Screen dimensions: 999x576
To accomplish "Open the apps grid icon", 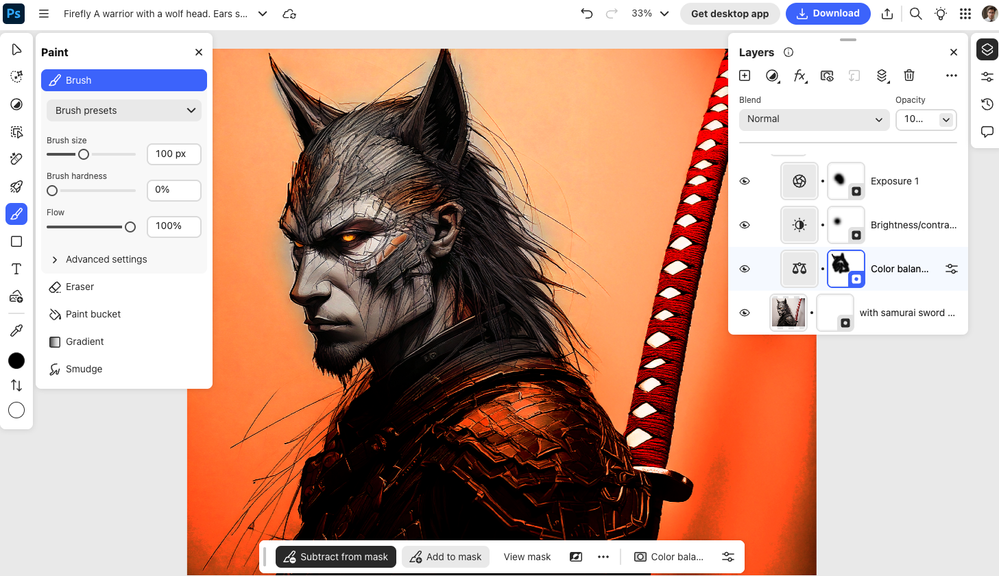I will tap(965, 13).
